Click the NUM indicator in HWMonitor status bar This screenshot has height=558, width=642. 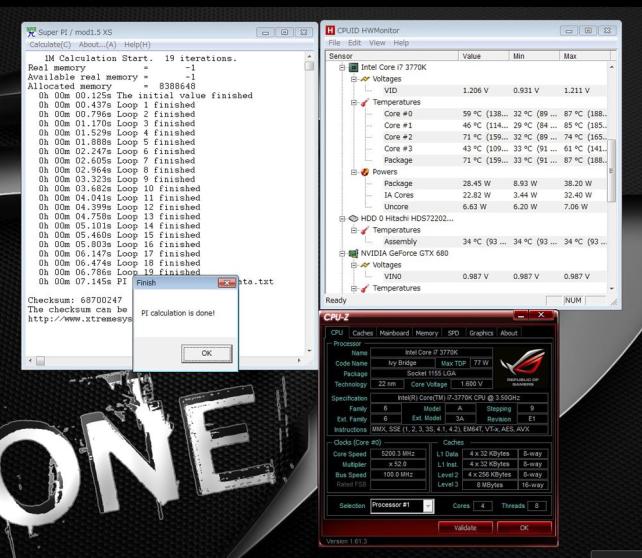(x=573, y=300)
